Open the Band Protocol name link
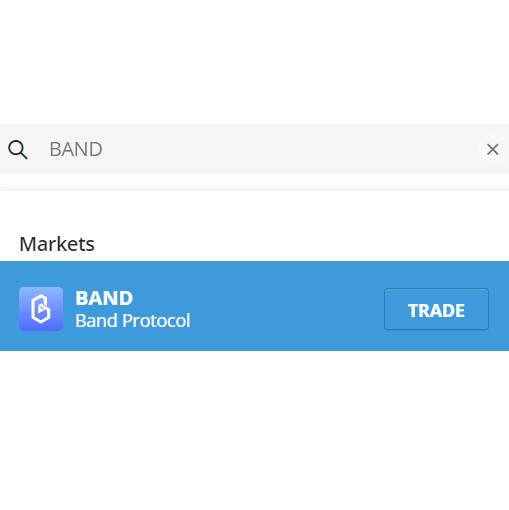Viewport: 509px width, 510px height. pyautogui.click(x=132, y=321)
